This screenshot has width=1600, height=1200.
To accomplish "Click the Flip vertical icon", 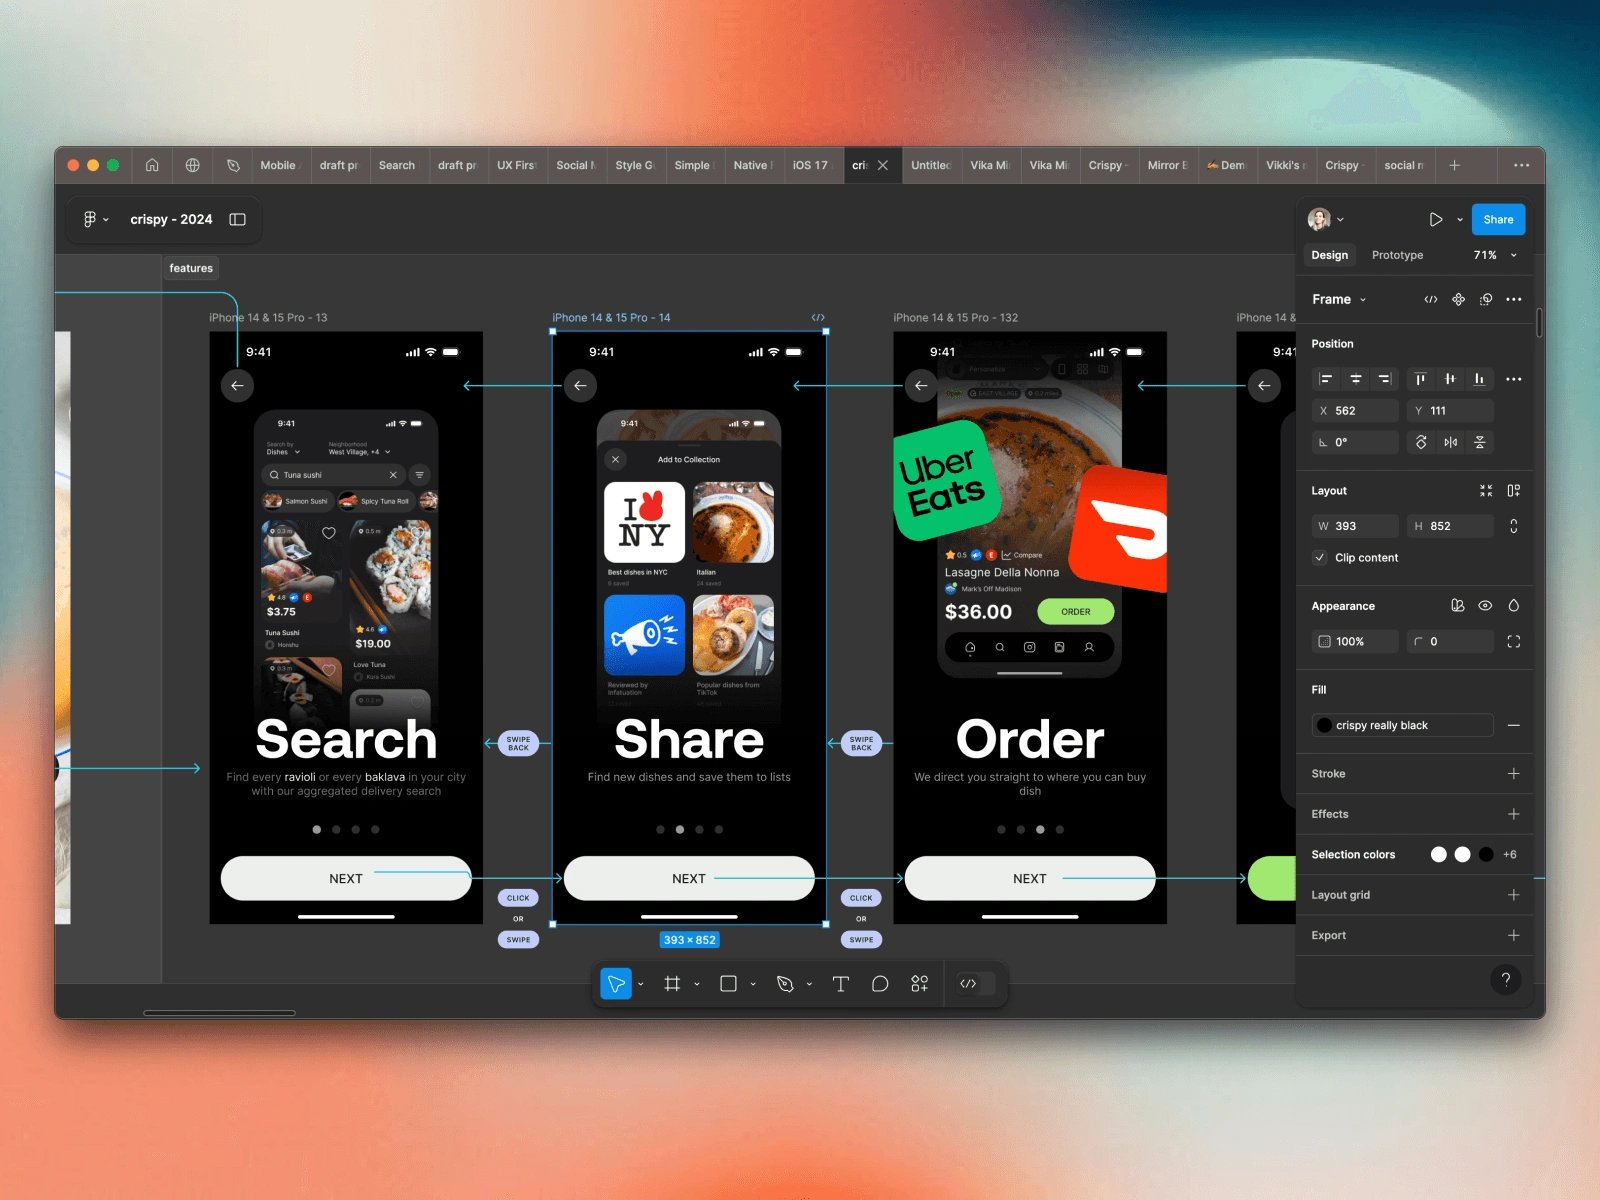I will click(x=1480, y=442).
